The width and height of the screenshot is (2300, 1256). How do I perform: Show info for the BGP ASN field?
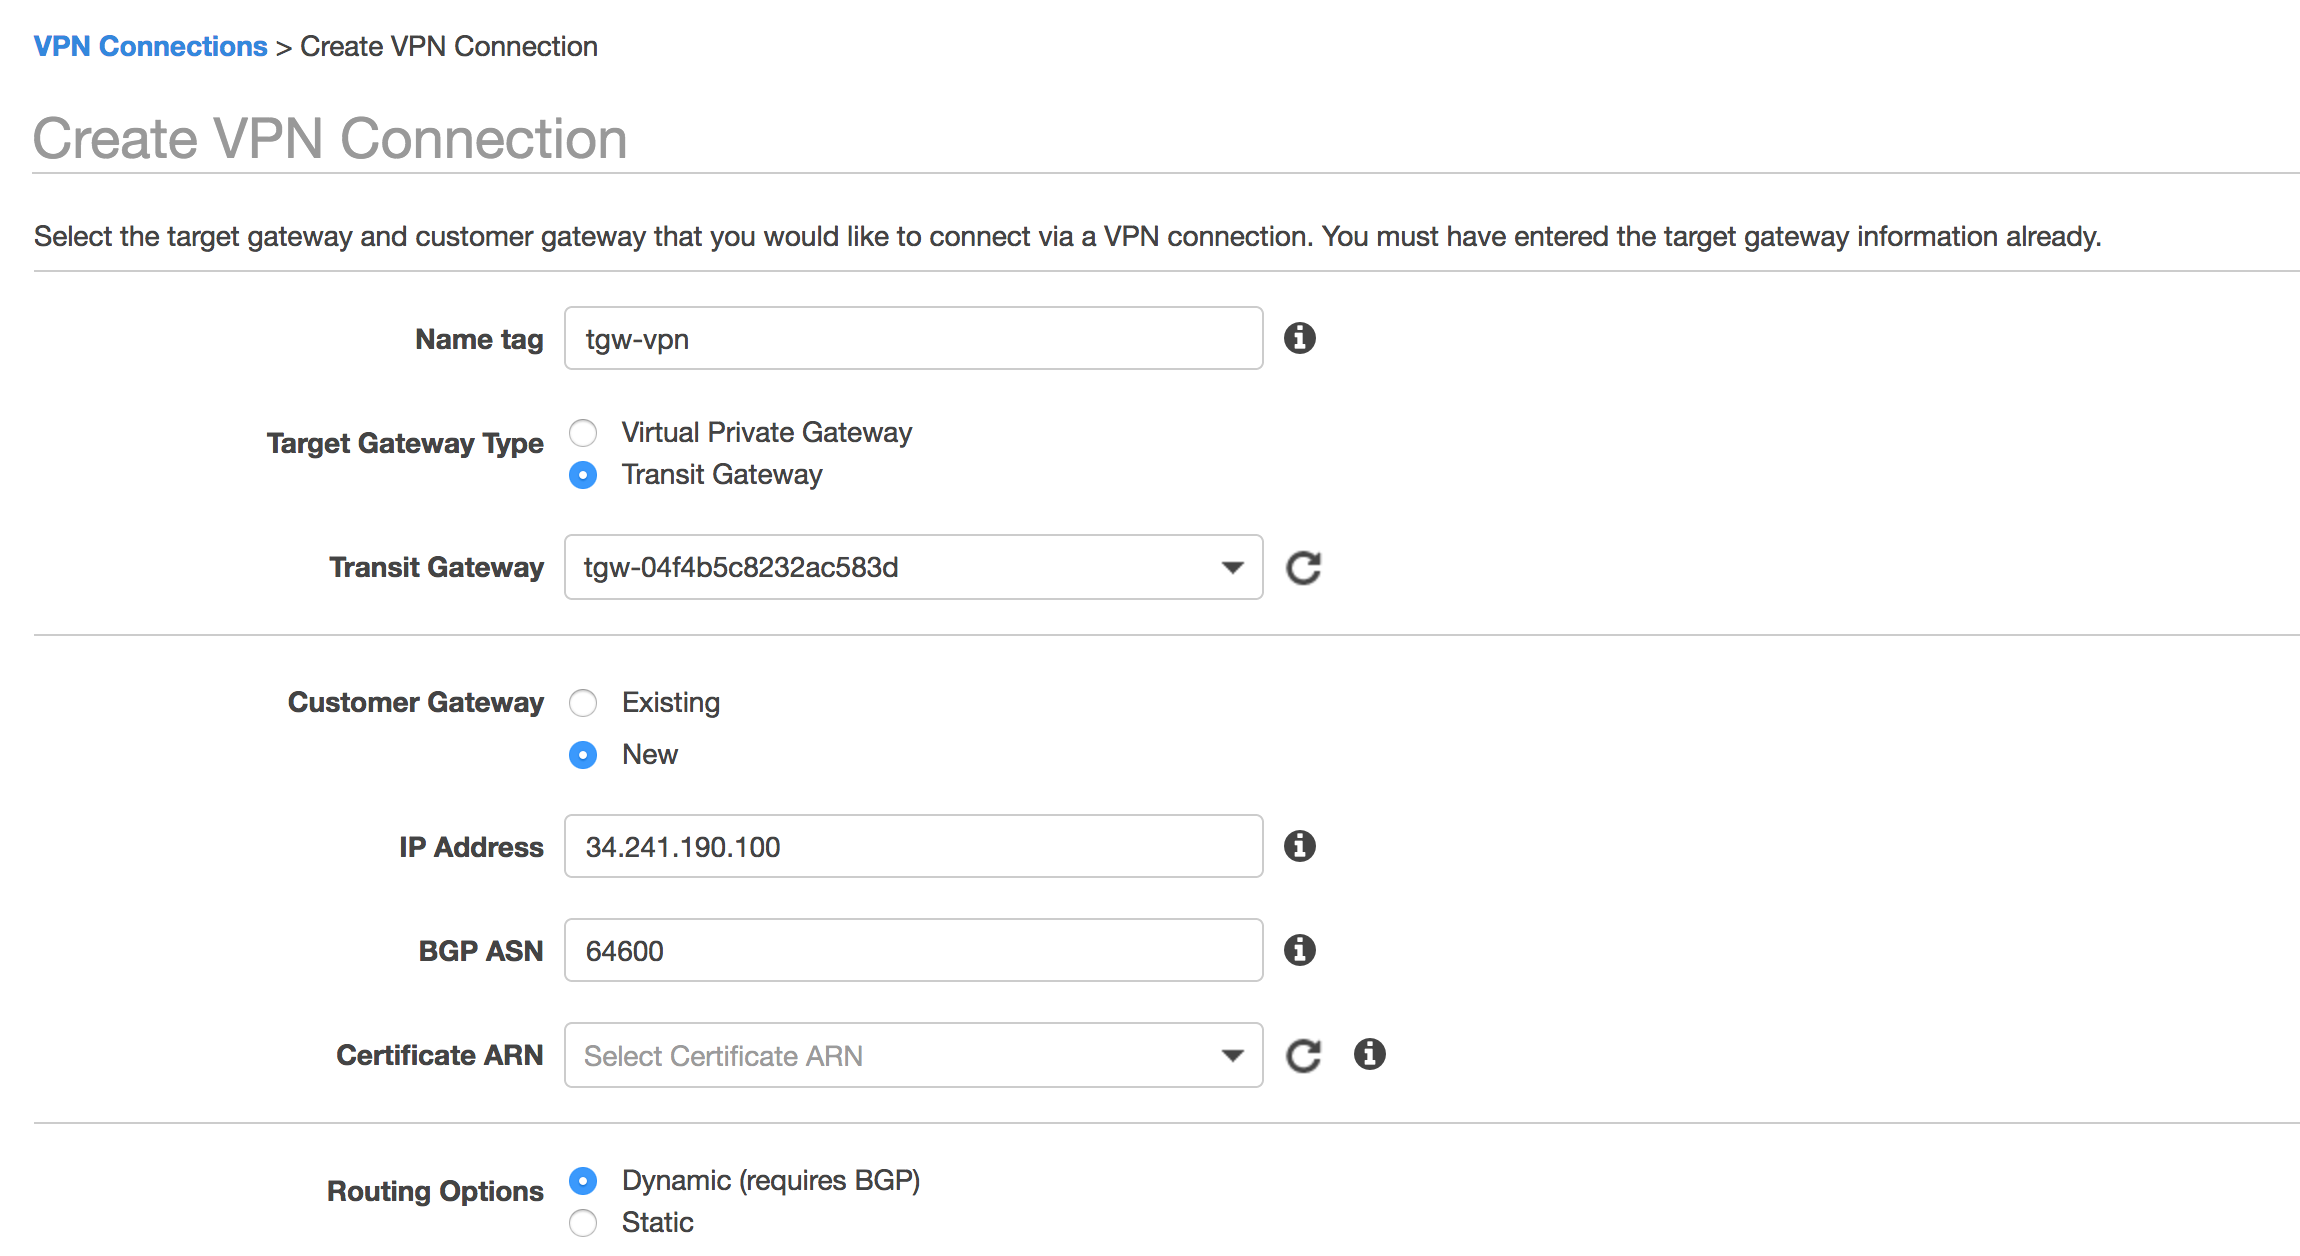tap(1299, 950)
